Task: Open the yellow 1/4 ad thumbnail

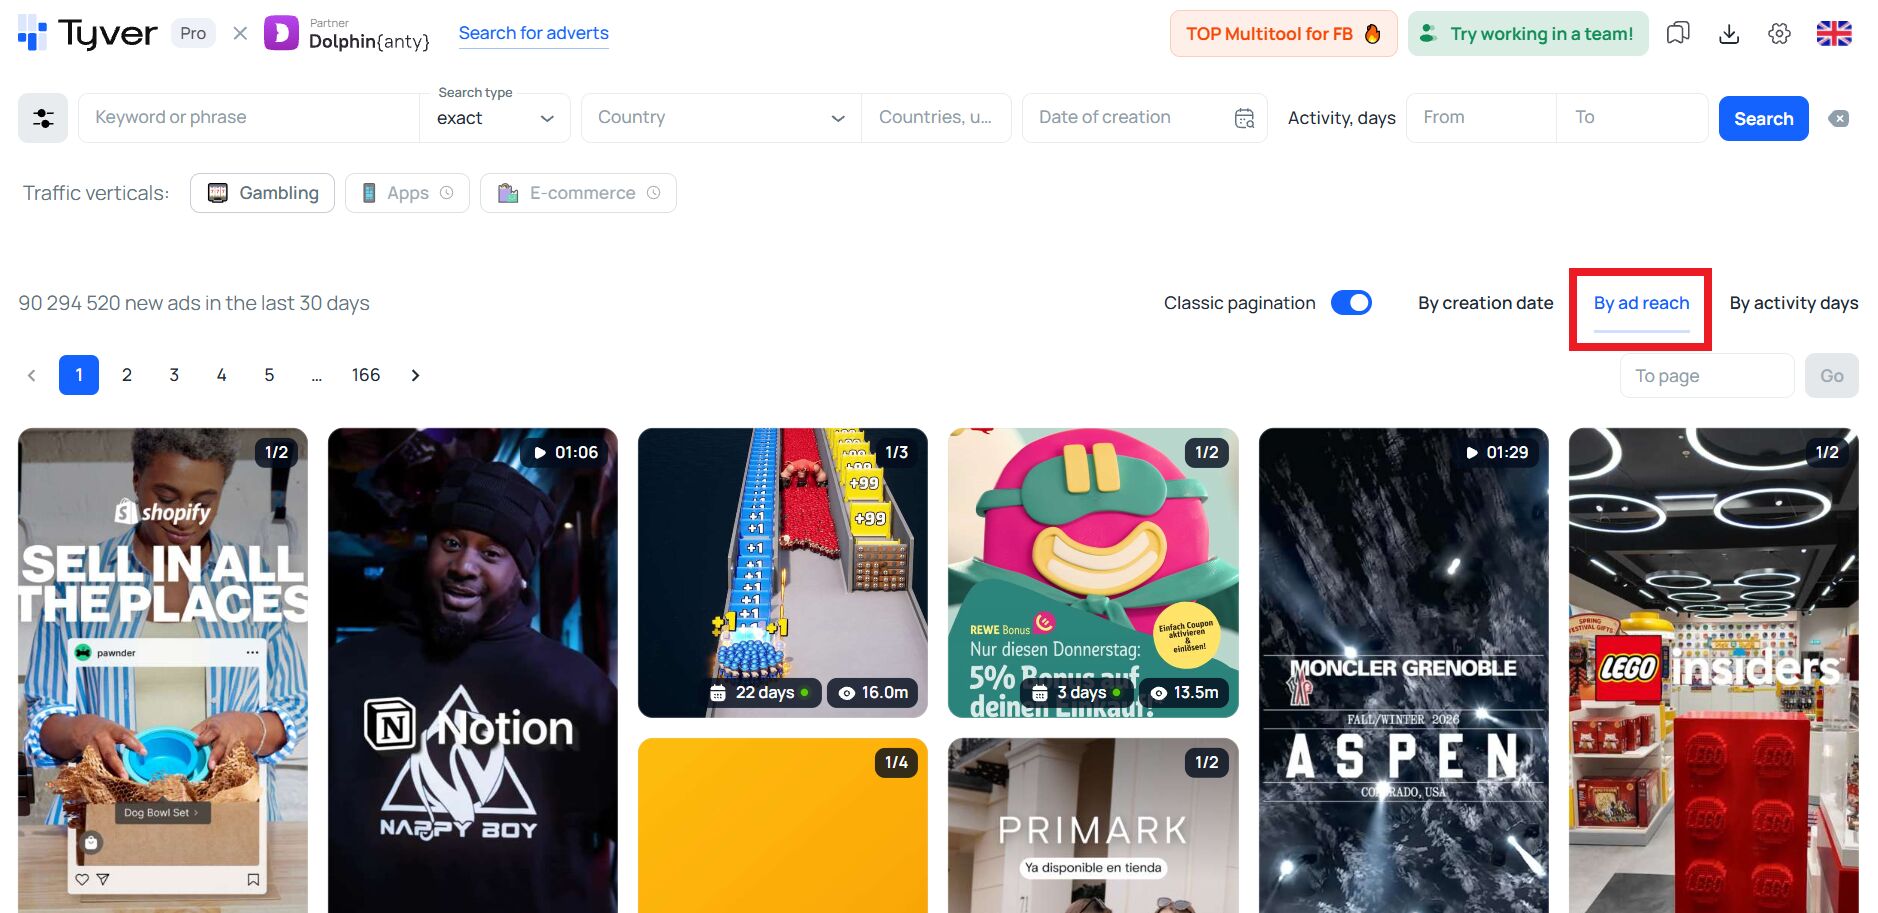Action: click(783, 826)
